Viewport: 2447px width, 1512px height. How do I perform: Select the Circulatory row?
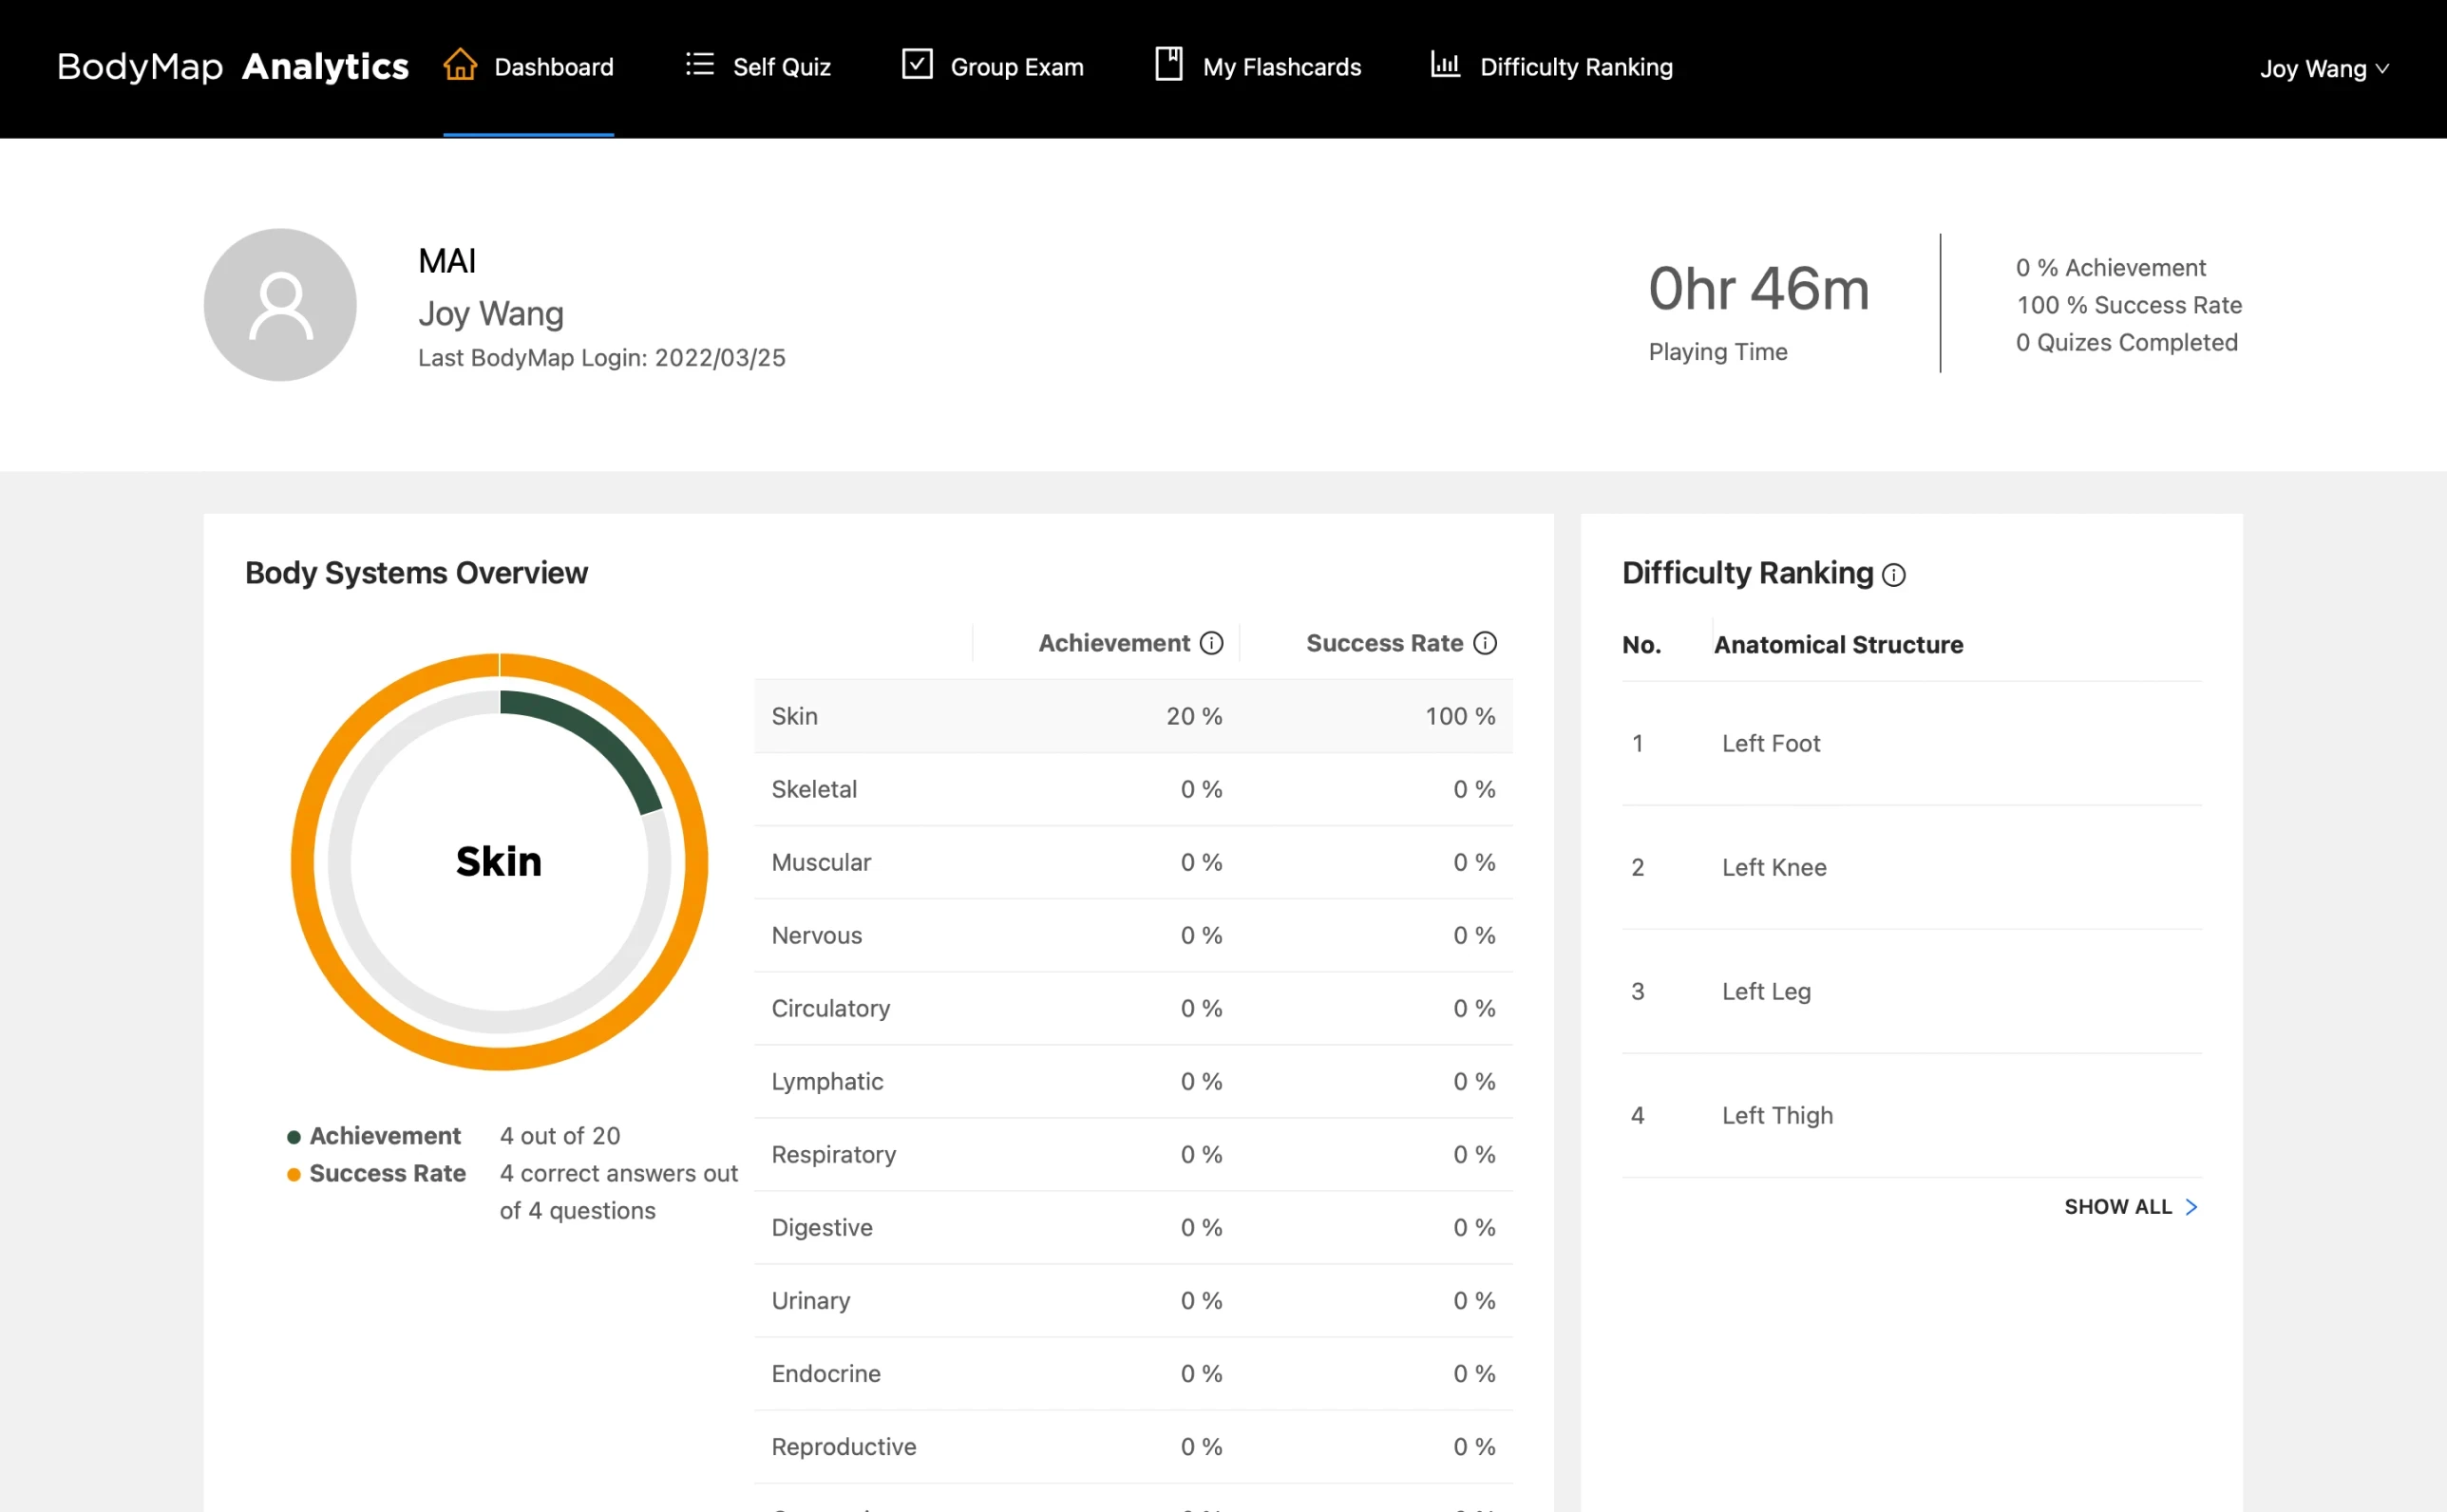(x=1133, y=1008)
